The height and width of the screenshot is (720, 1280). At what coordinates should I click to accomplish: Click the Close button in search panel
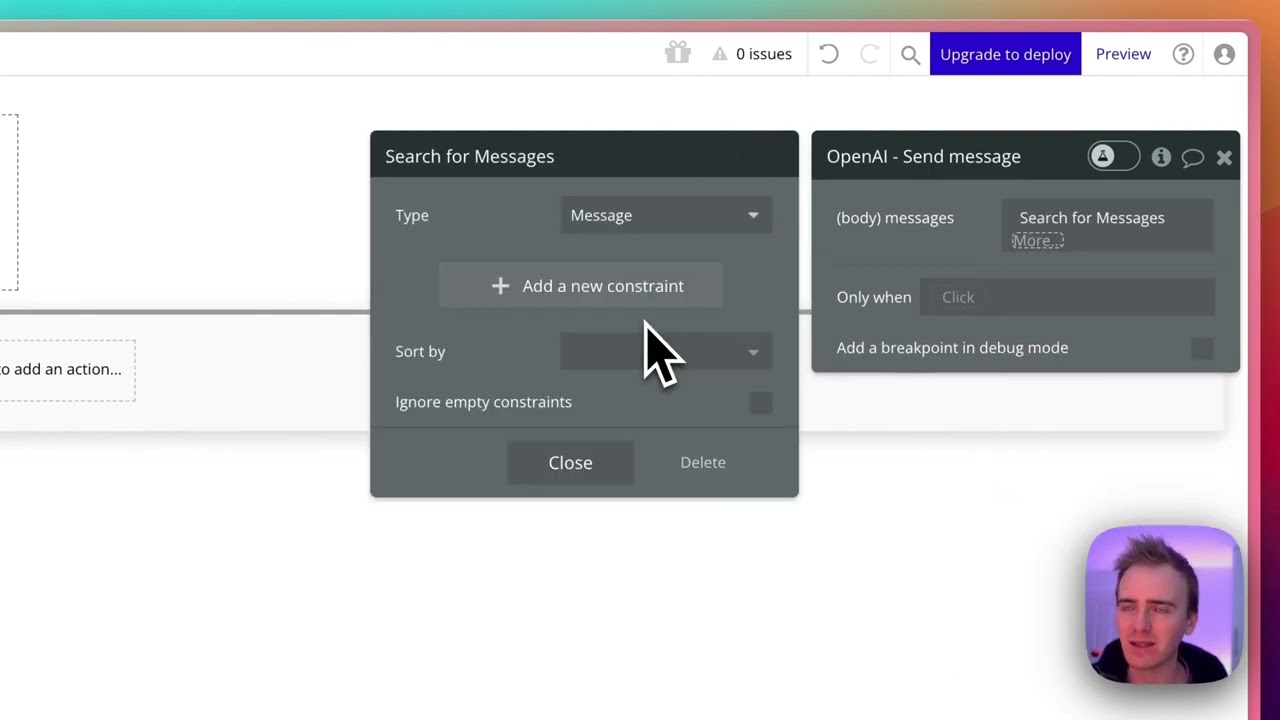click(570, 463)
